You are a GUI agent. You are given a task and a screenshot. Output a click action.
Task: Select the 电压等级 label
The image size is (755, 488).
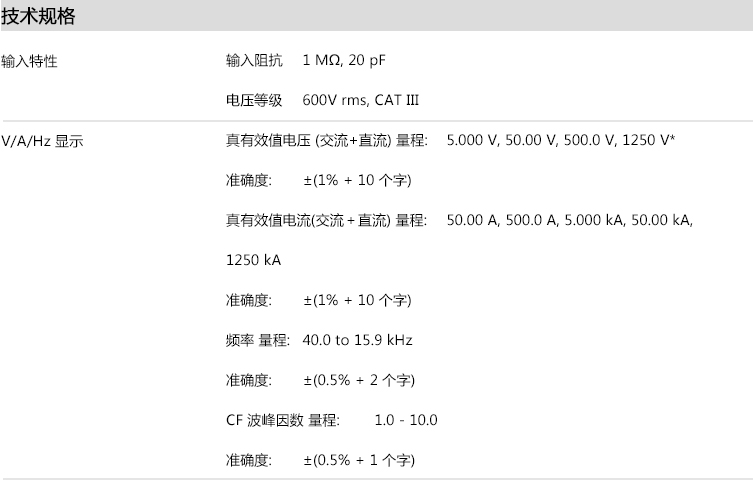(254, 101)
